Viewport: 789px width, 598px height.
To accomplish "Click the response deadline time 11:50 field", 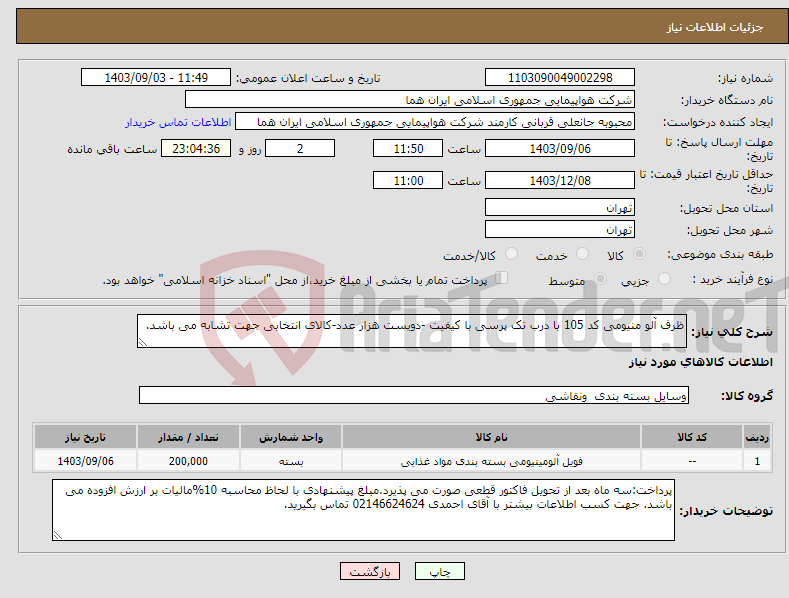I will coord(408,148).
